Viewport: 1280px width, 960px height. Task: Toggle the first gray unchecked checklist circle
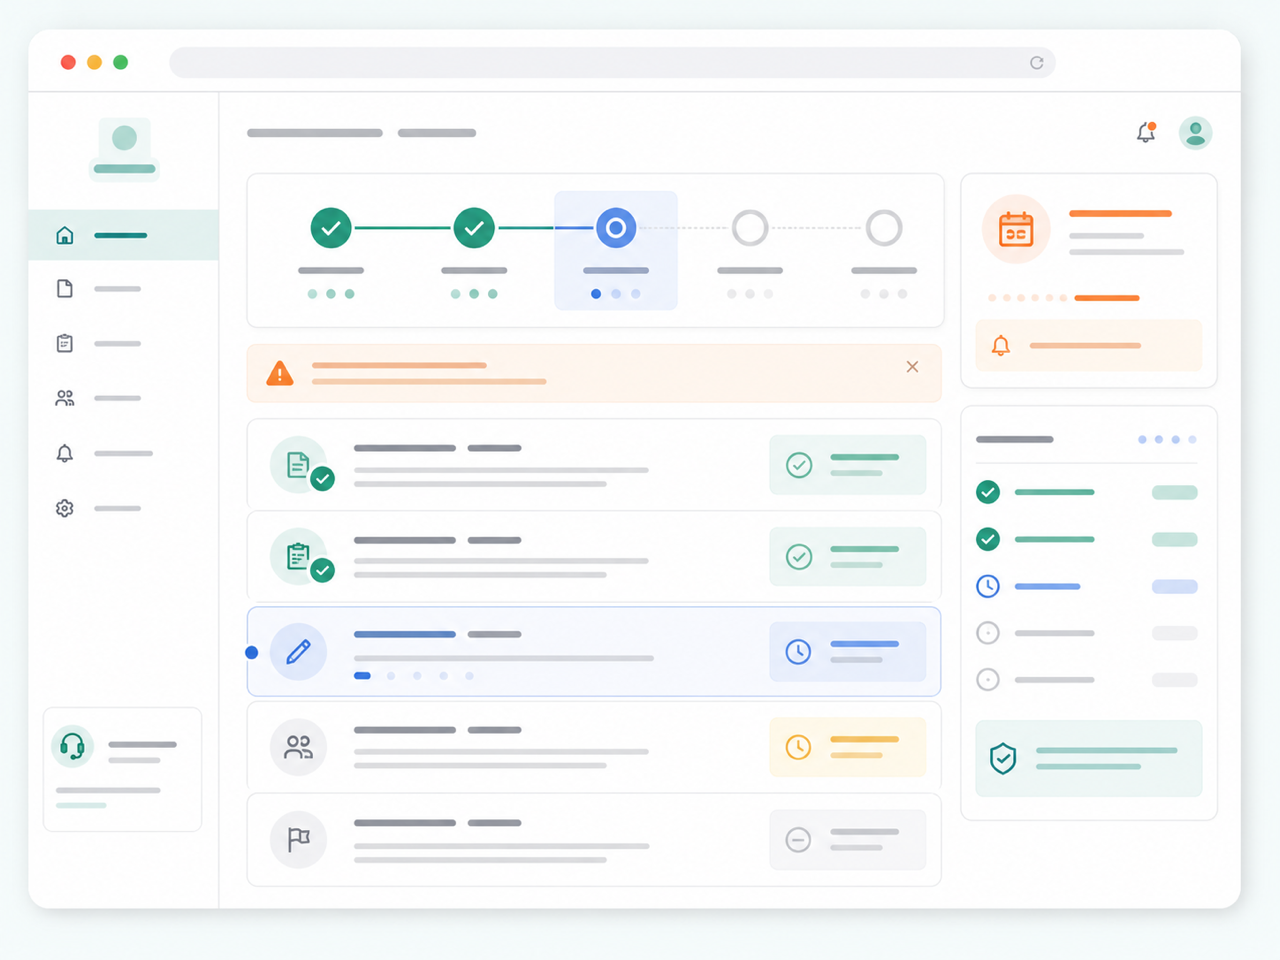tap(988, 633)
